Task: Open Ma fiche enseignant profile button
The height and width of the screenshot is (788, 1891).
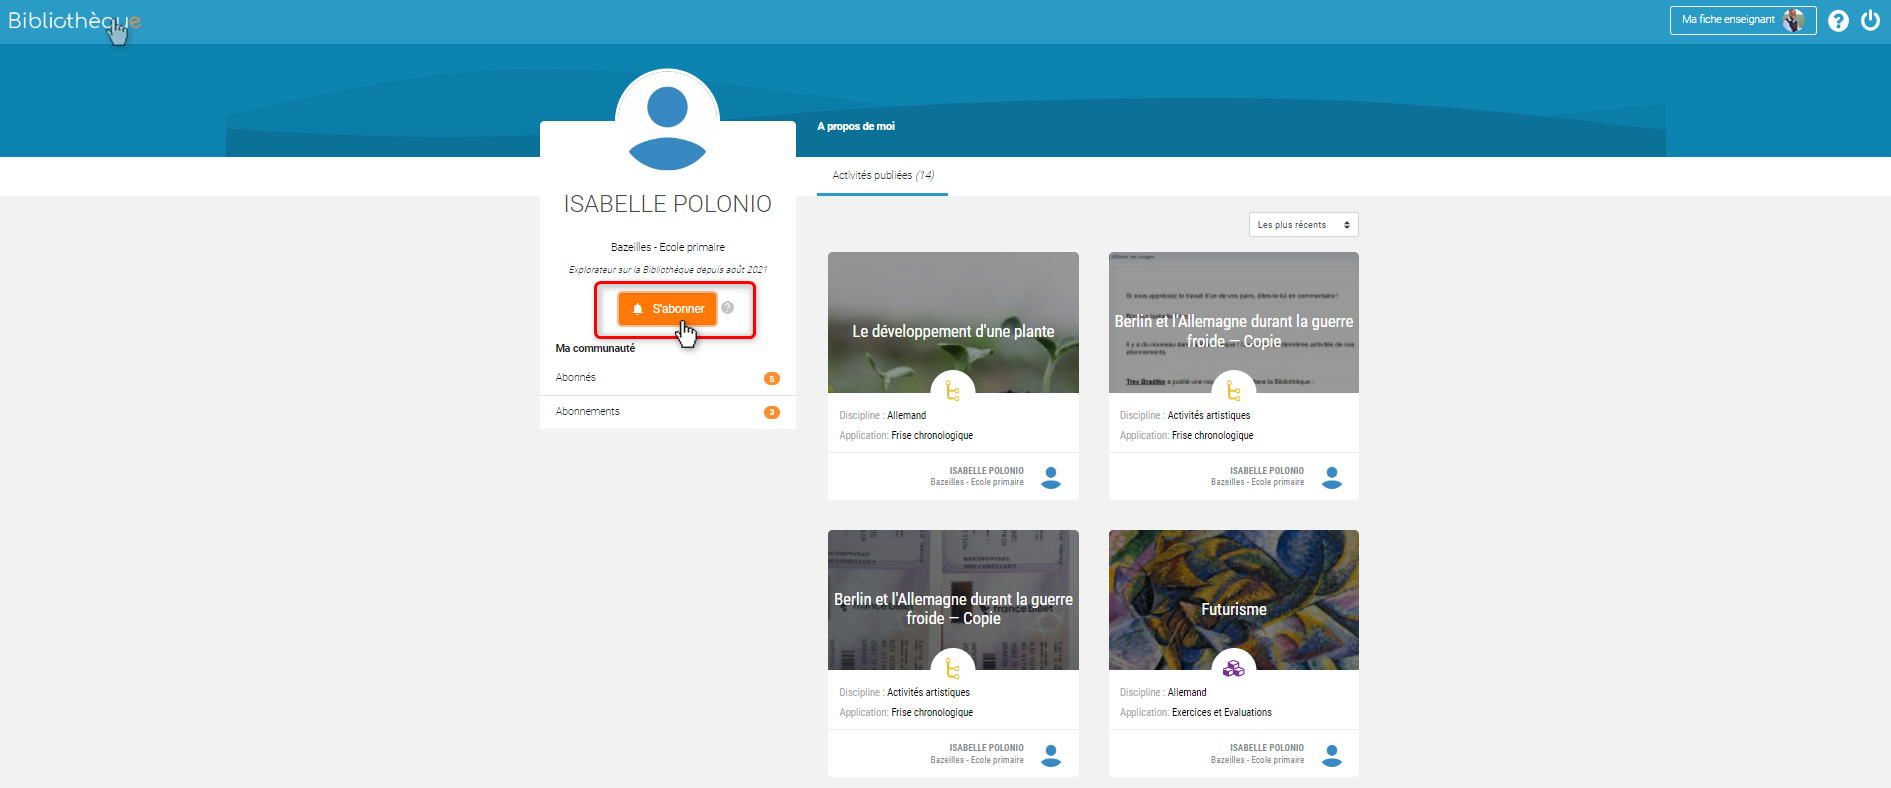Action: click(1742, 20)
